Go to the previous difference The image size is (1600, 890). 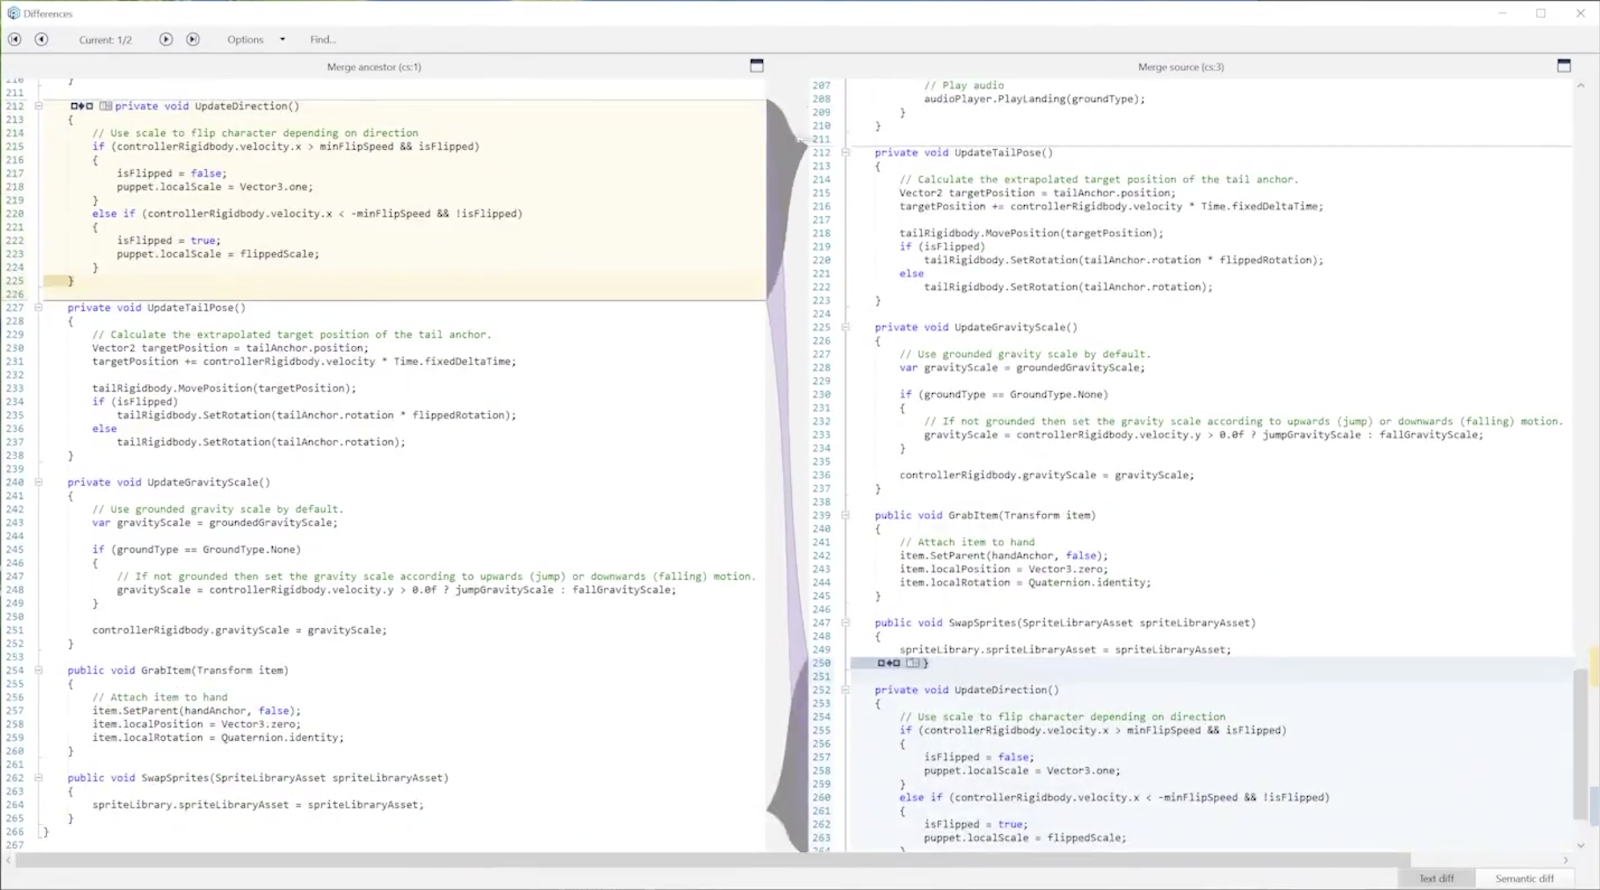[x=41, y=39]
